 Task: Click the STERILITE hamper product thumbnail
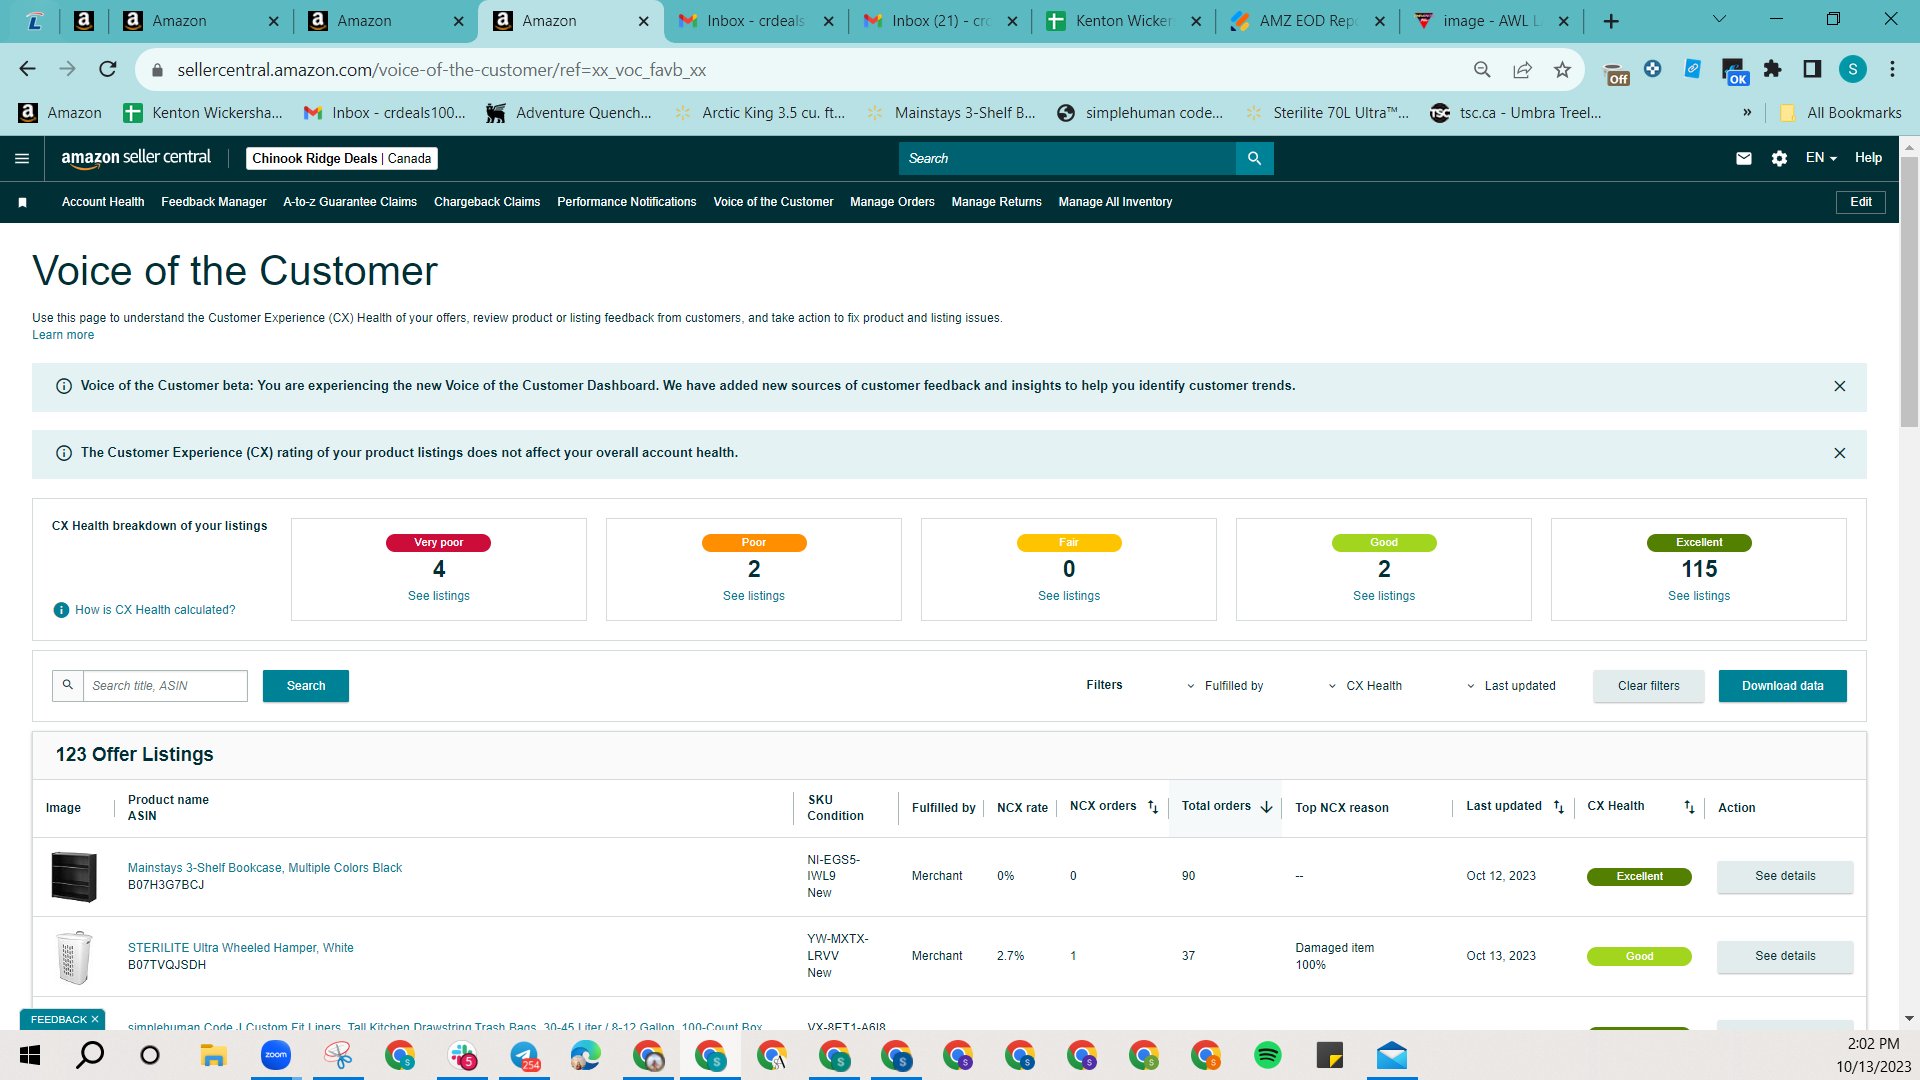(x=74, y=957)
